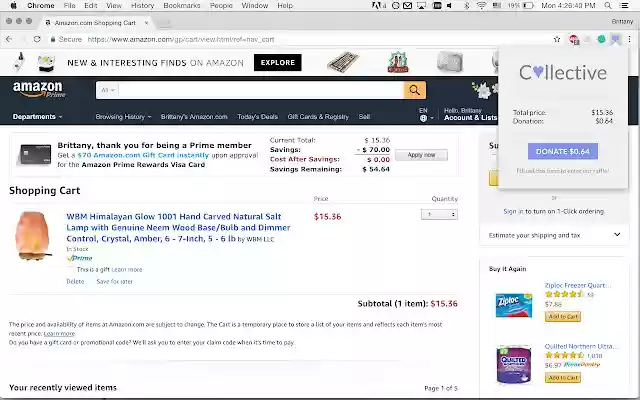This screenshot has width=640, height=400.
Task: Open the View menu
Action: click(x=114, y=6)
